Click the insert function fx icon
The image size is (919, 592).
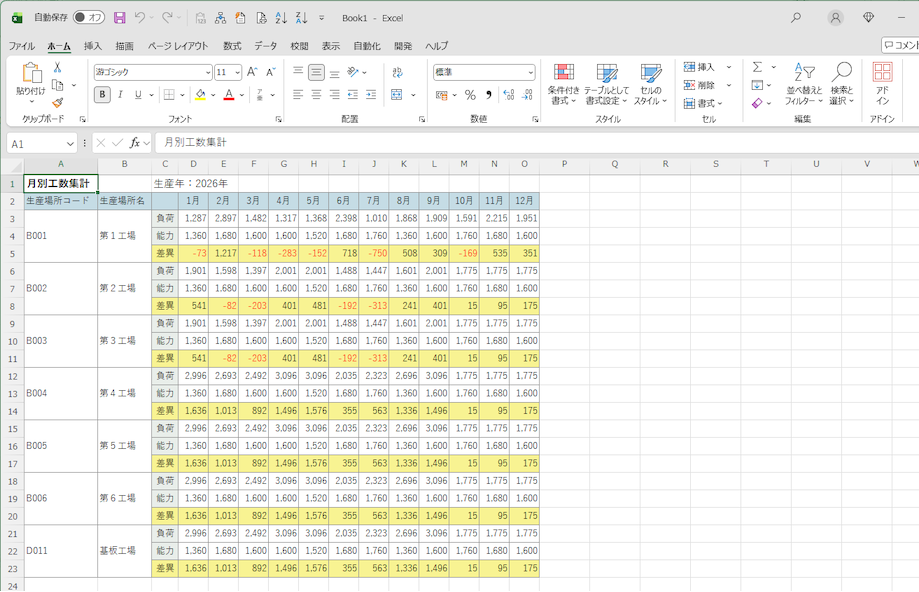tap(134, 143)
